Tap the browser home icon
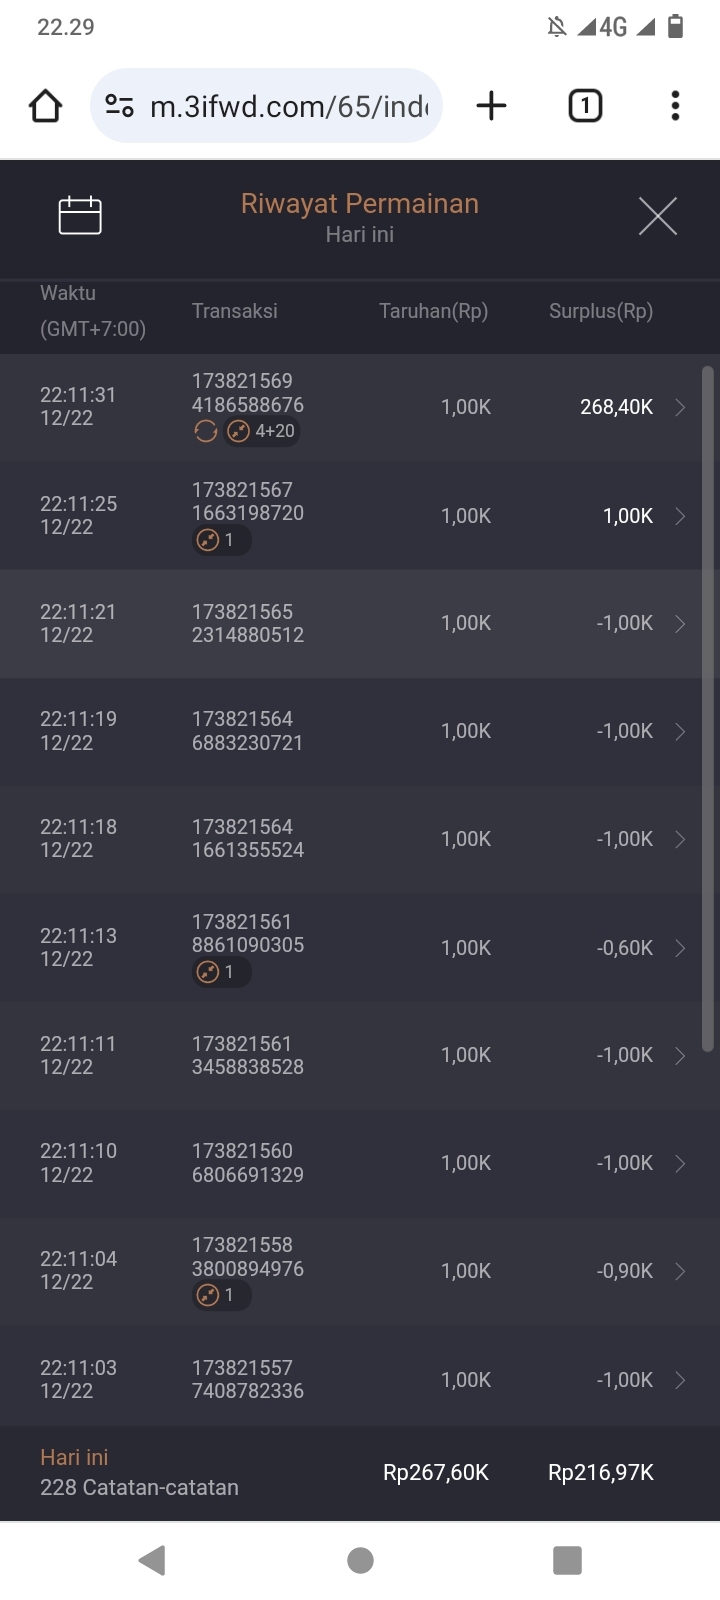Viewport: 720px width, 1600px height. click(x=46, y=106)
